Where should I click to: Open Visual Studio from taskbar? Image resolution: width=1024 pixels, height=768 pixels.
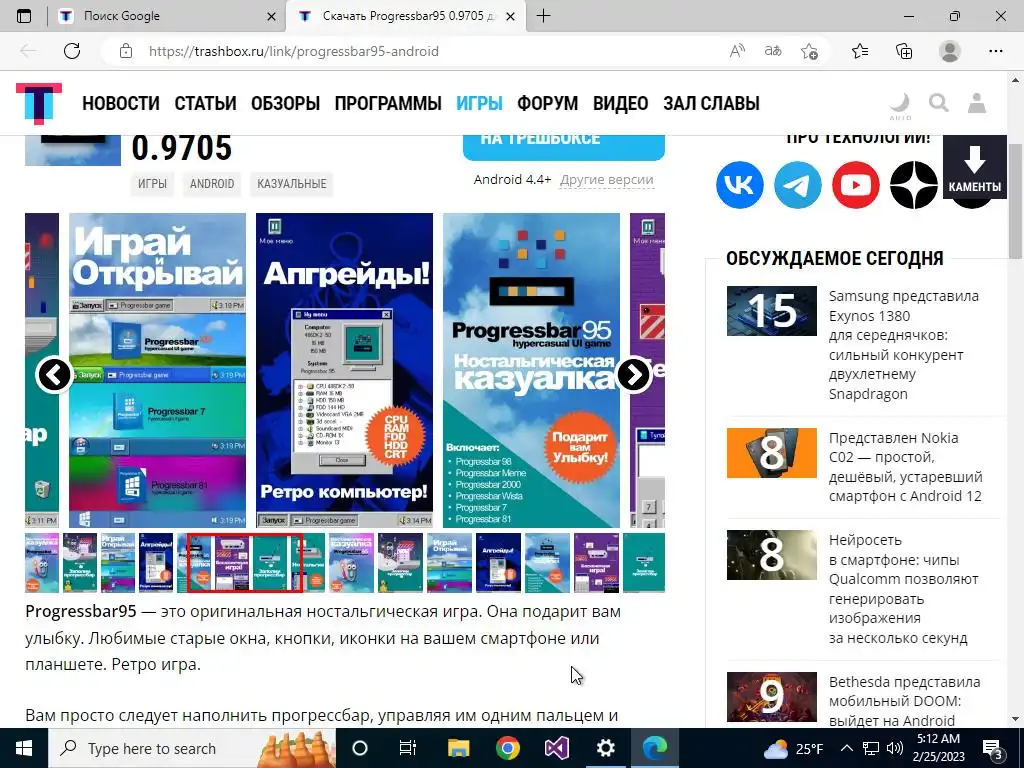coord(556,748)
